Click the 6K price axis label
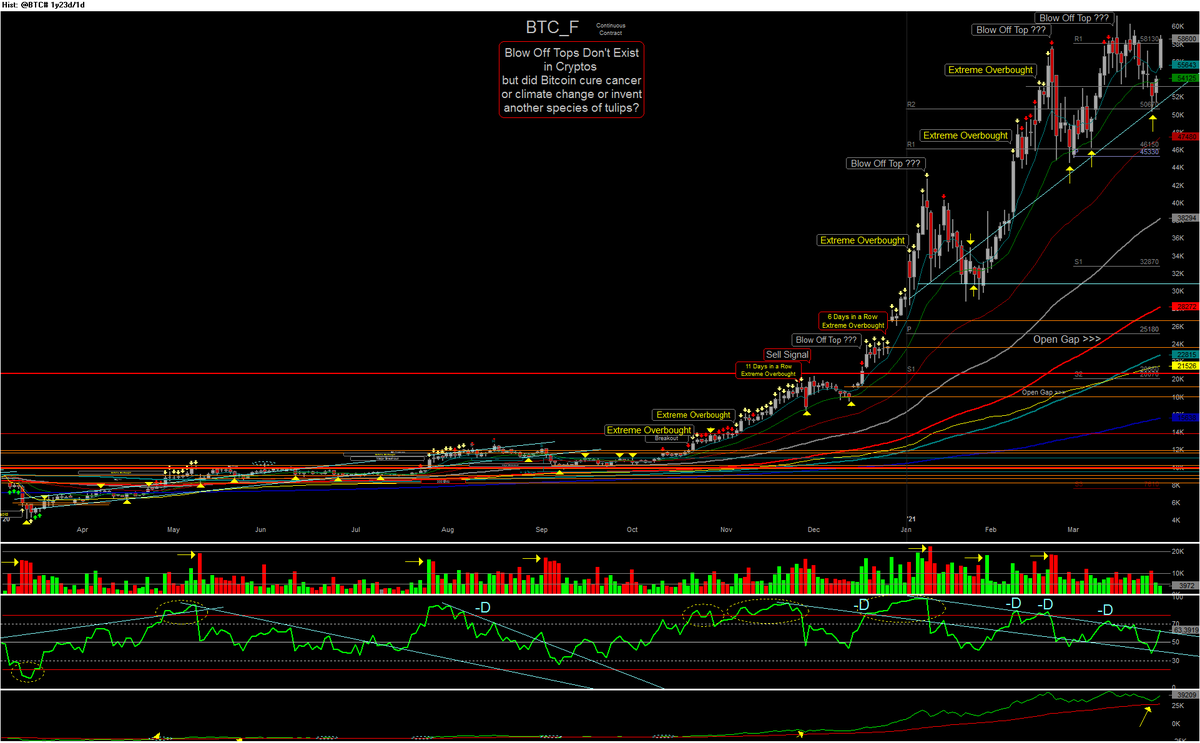Screen dimensions: 1200x743 (x=1178, y=502)
